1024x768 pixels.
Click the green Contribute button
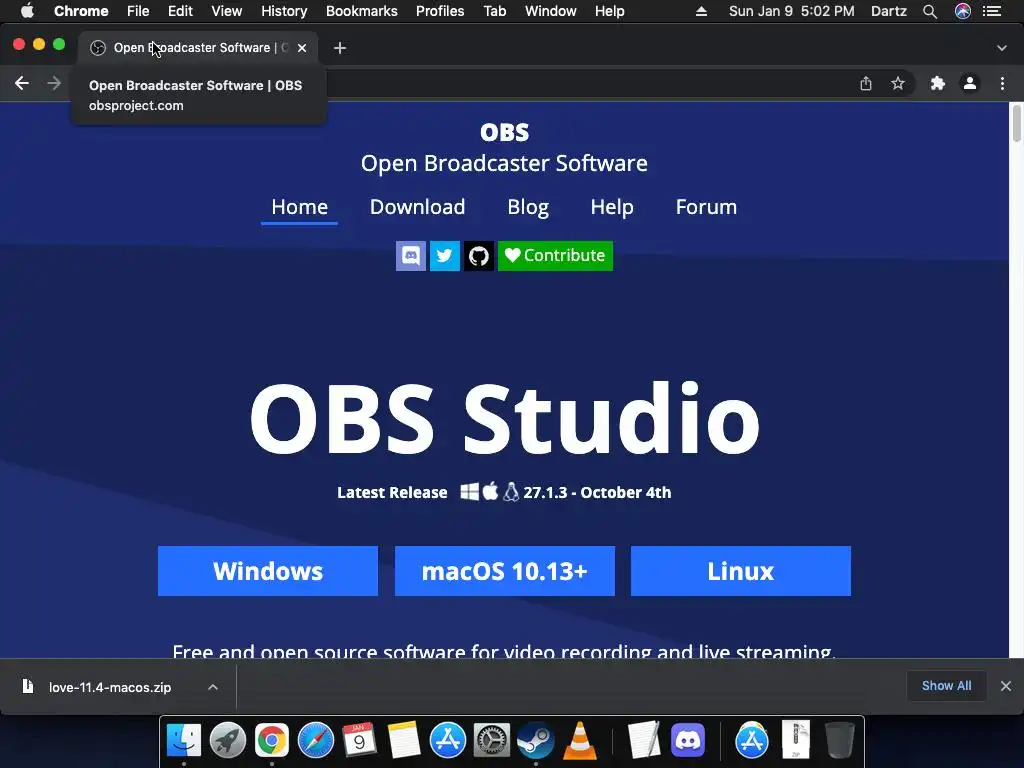point(555,255)
